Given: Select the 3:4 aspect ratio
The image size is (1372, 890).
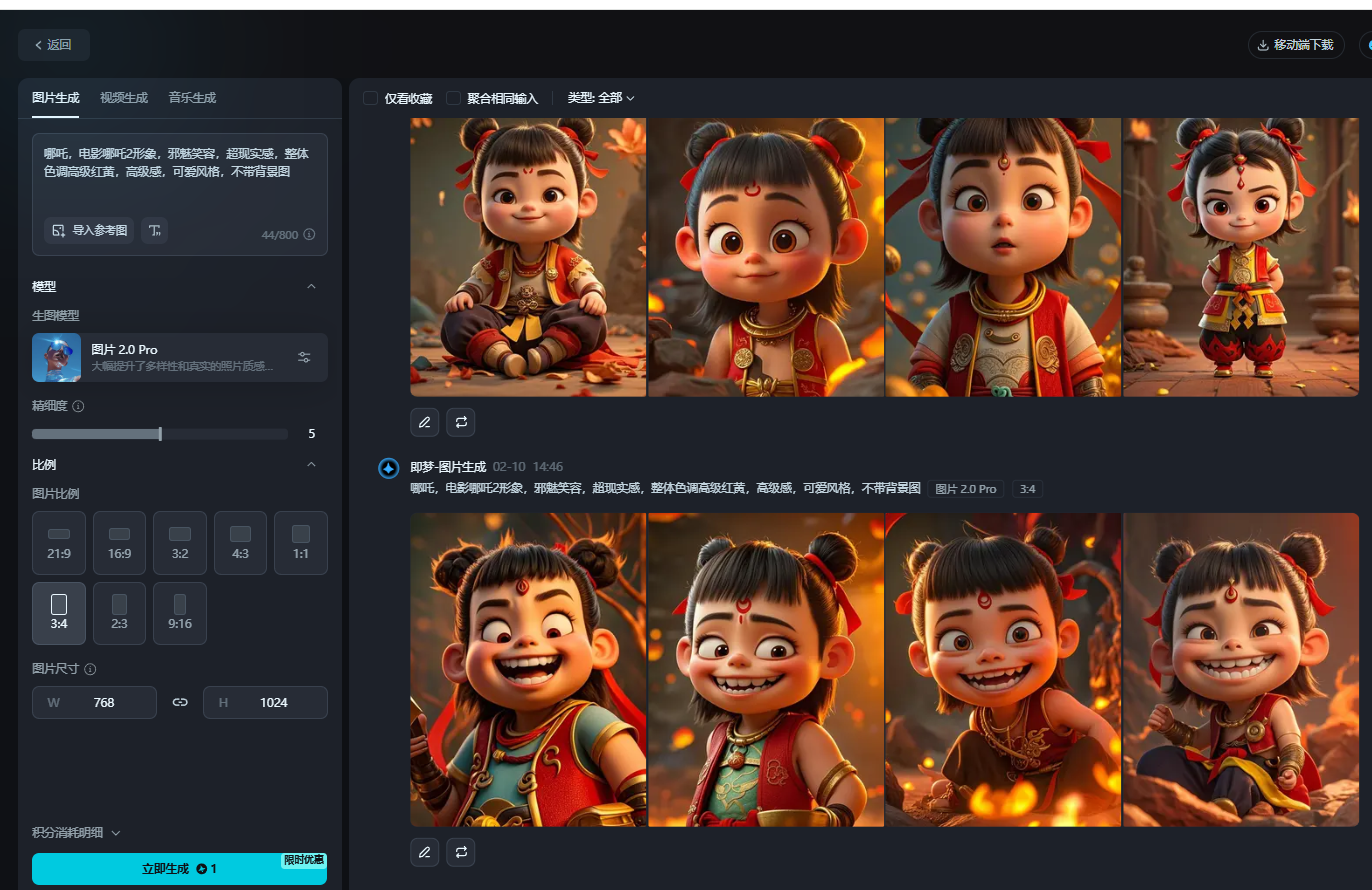Looking at the screenshot, I should (59, 613).
